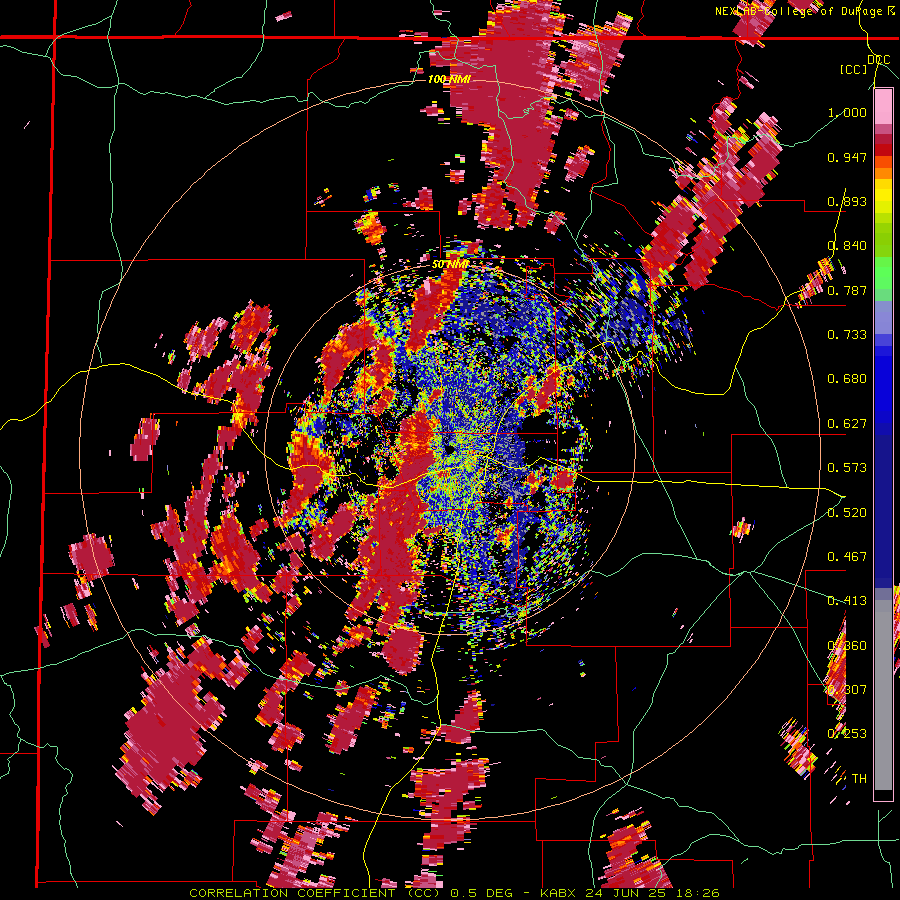Click the 0.893 scale value
The width and height of the screenshot is (900, 900).
(x=847, y=201)
